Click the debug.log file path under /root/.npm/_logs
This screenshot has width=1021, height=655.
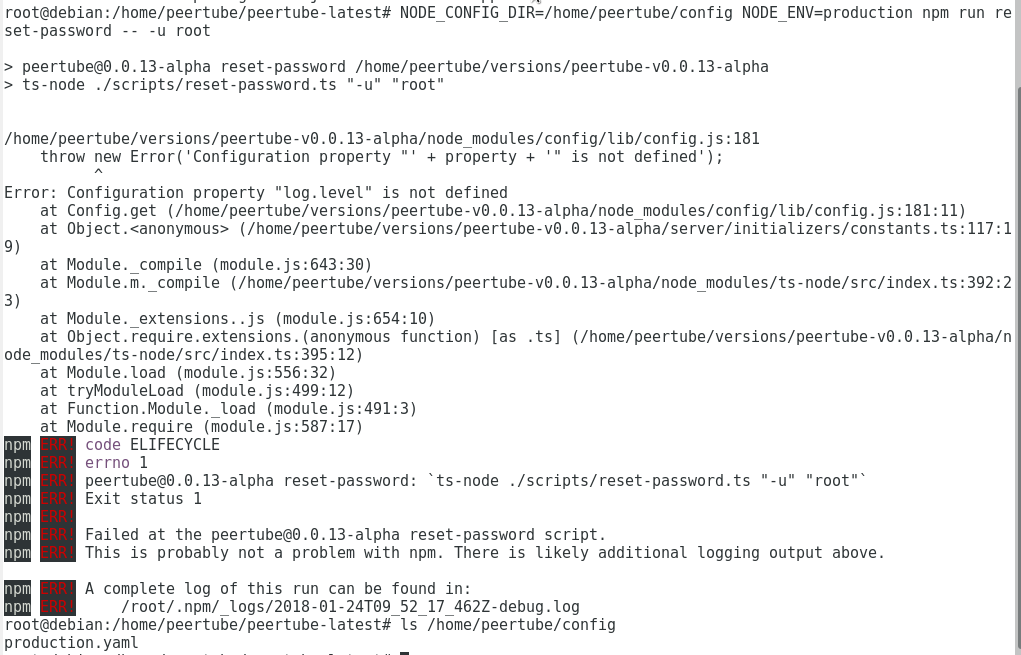[x=350, y=607]
